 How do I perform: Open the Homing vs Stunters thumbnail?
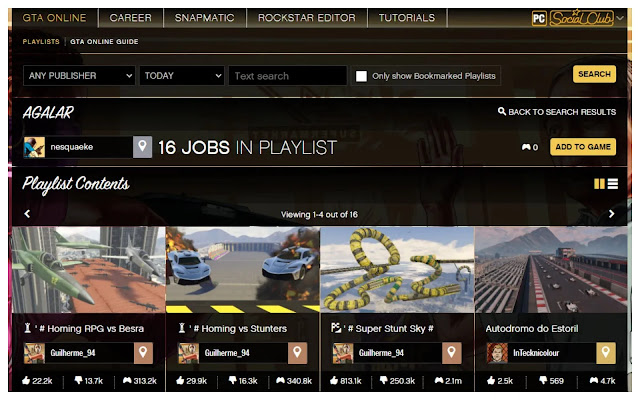243,270
